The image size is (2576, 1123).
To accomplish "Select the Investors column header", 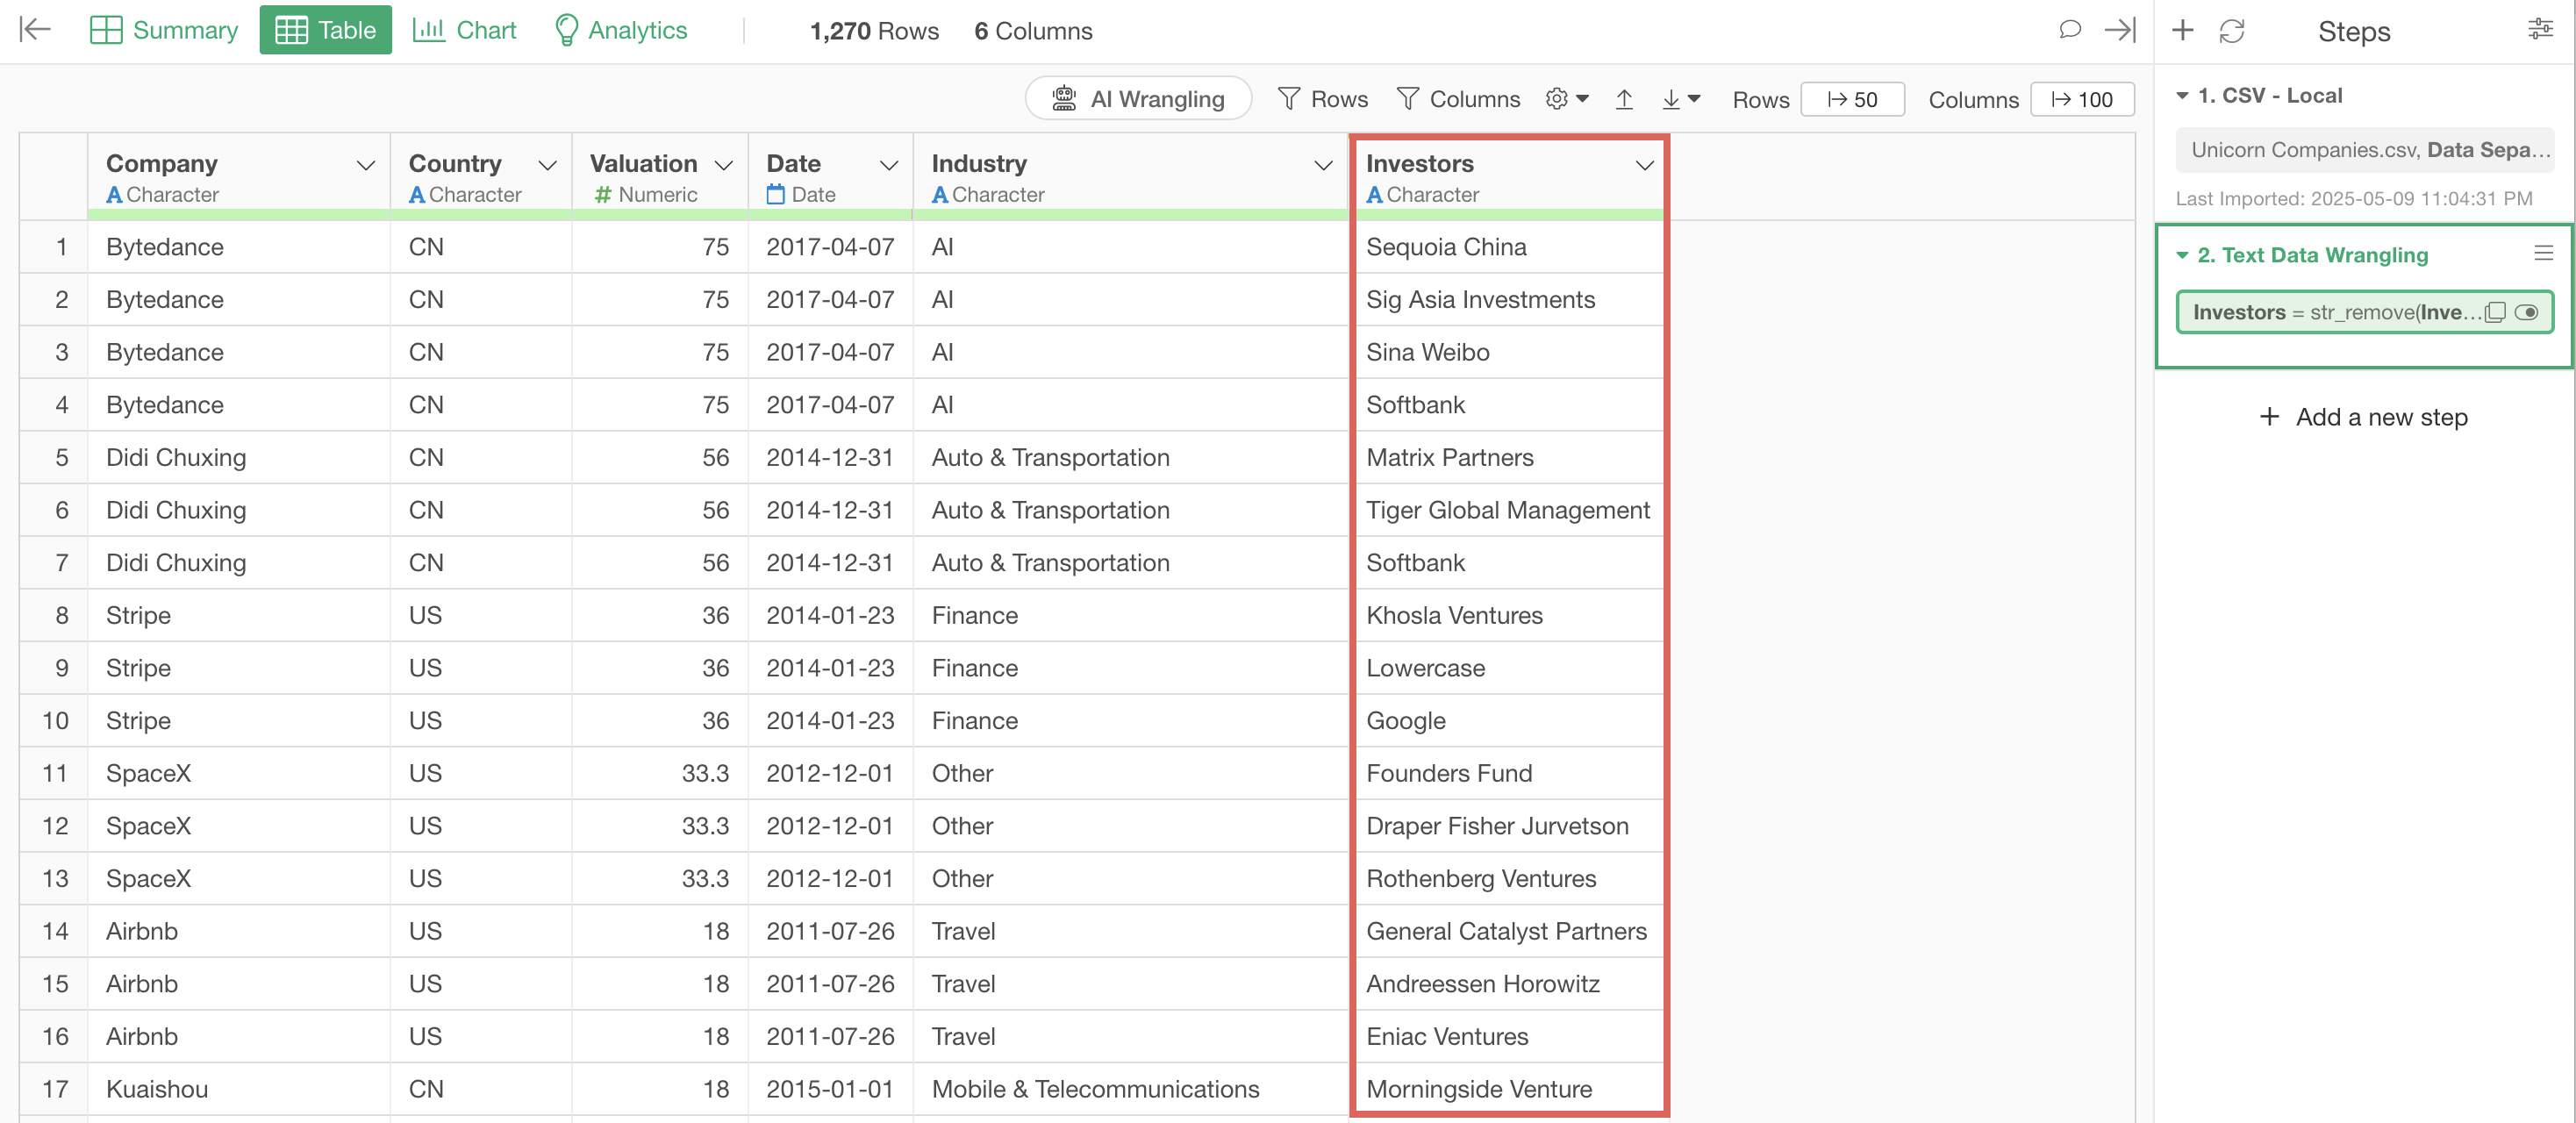I will click(1509, 177).
